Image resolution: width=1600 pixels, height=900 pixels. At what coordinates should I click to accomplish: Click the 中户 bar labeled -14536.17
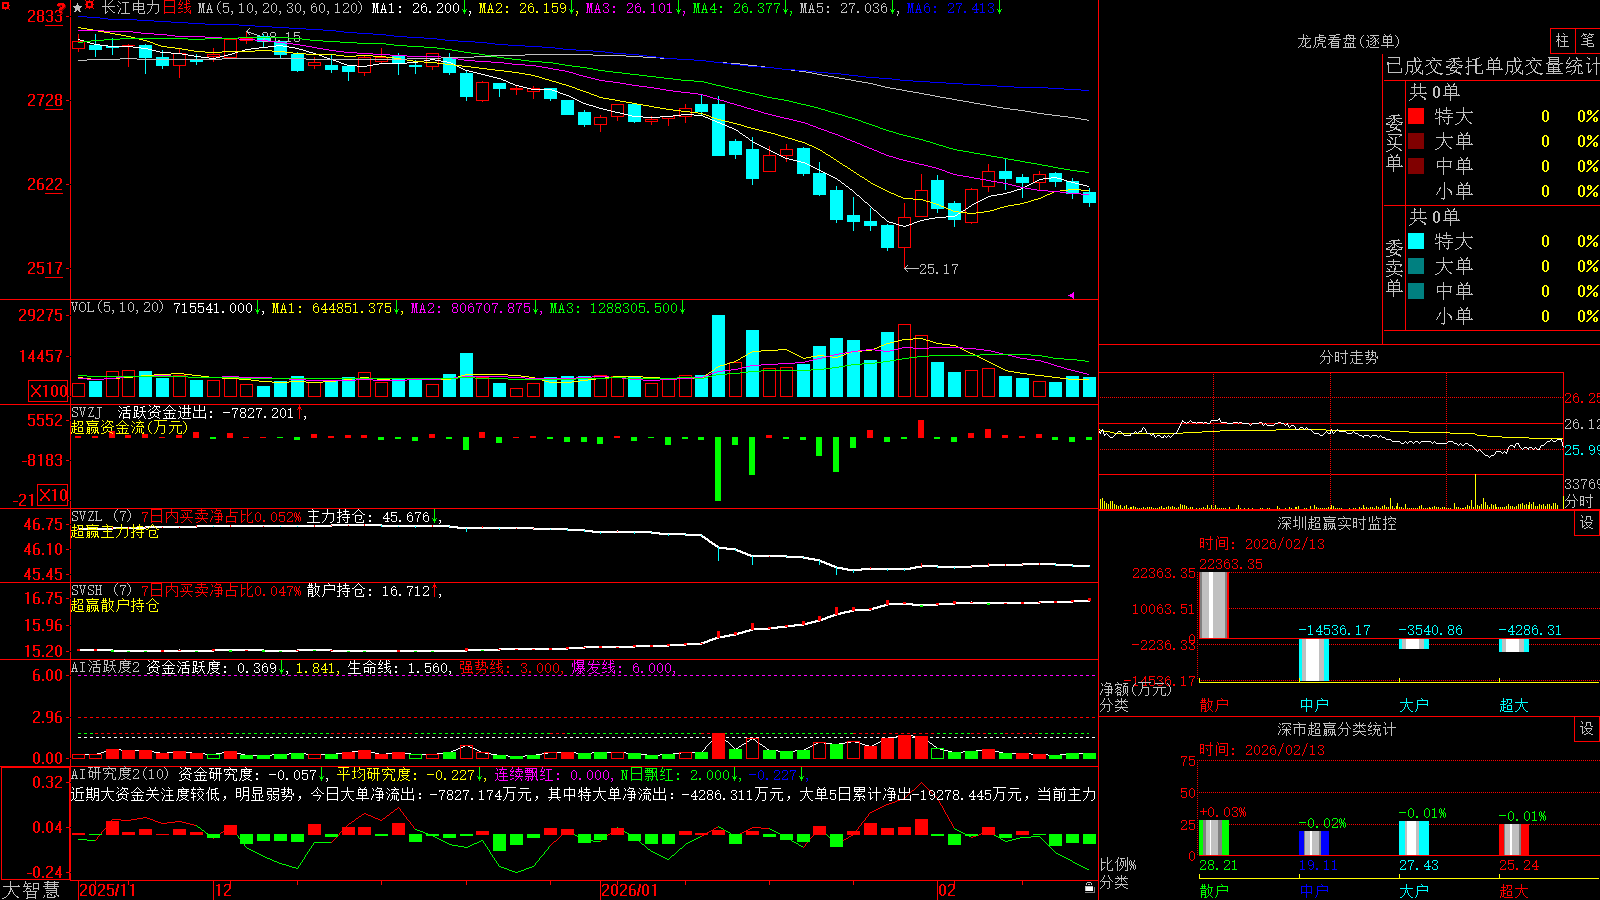(1314, 660)
